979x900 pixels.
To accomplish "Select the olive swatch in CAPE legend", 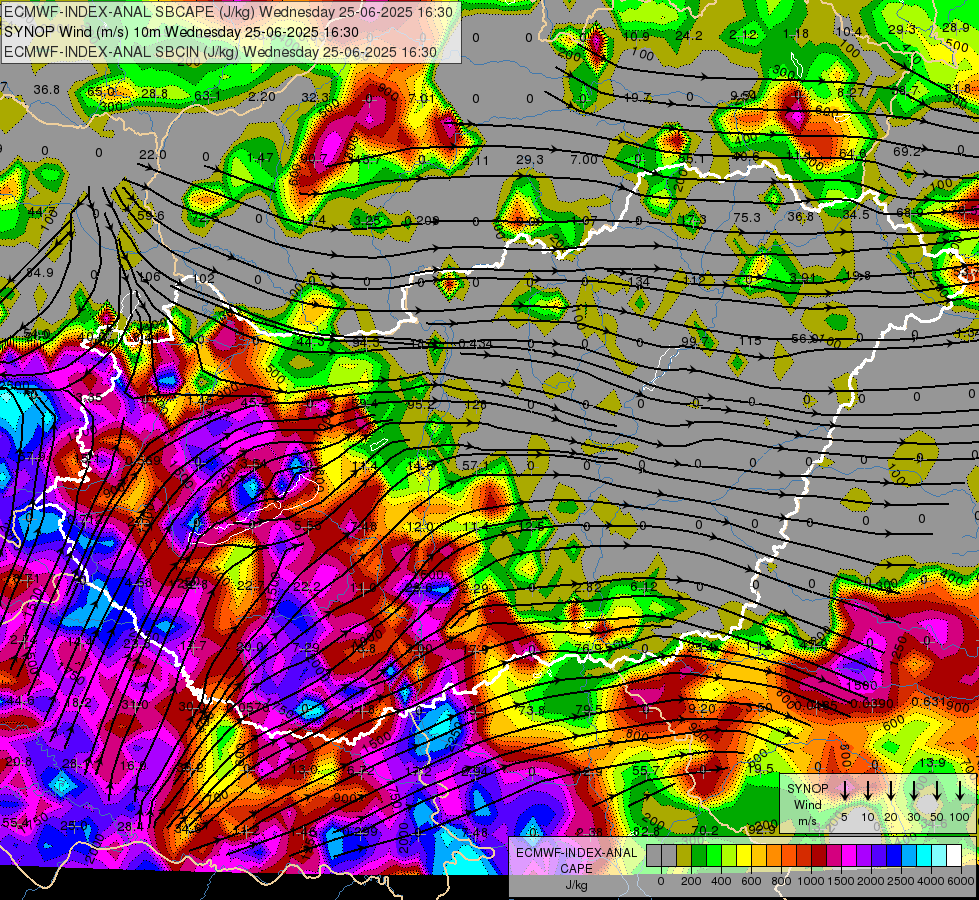I will tap(684, 856).
